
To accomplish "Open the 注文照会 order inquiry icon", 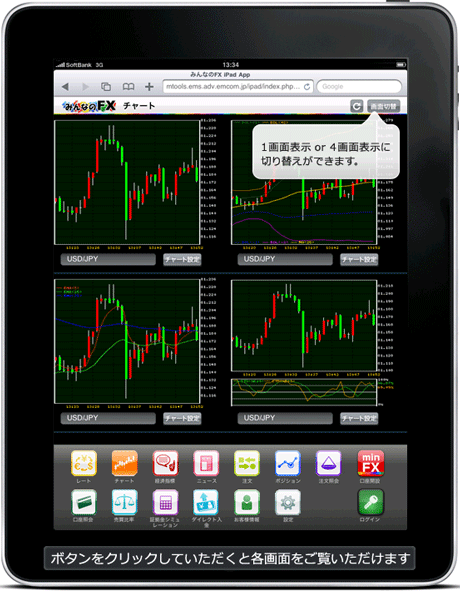I will coord(328,463).
